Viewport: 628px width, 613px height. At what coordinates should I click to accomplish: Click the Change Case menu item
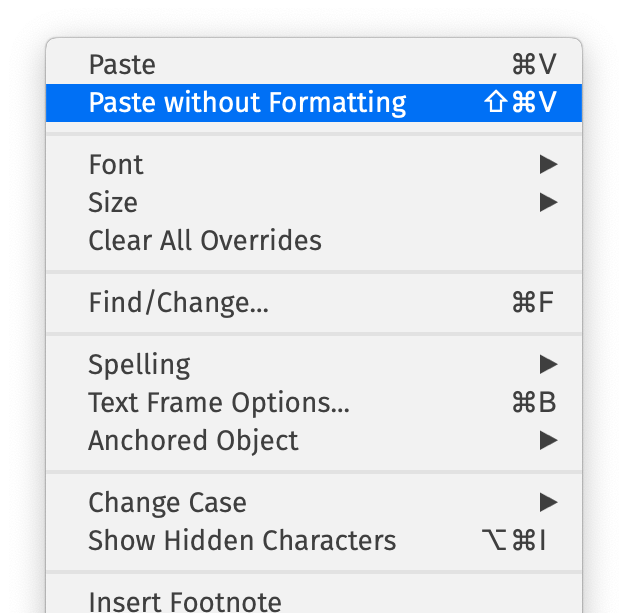click(x=167, y=502)
